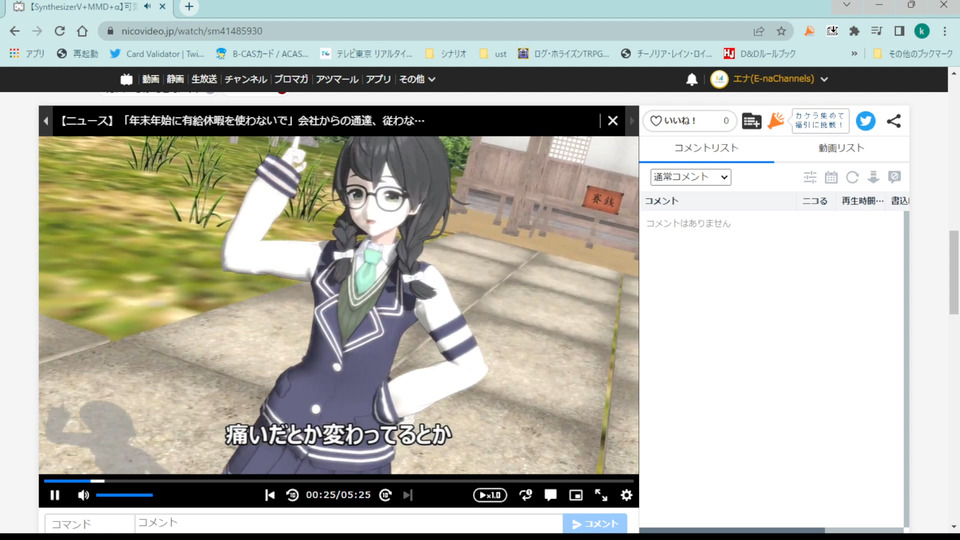Go to niconico top via TV logo
This screenshot has height=540, width=960.
126,79
